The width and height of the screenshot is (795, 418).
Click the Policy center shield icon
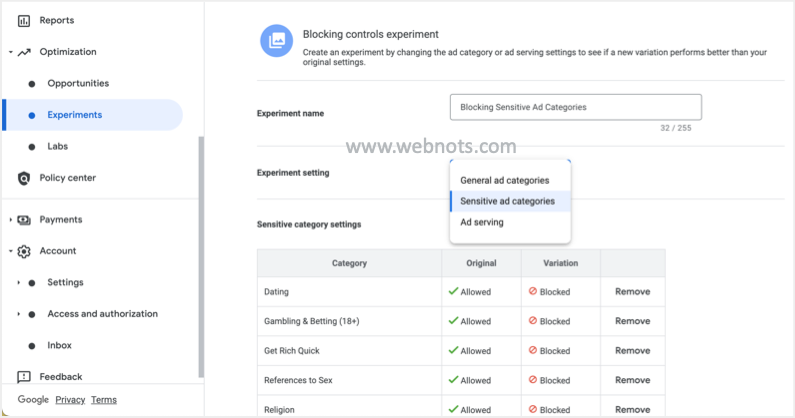tap(24, 178)
